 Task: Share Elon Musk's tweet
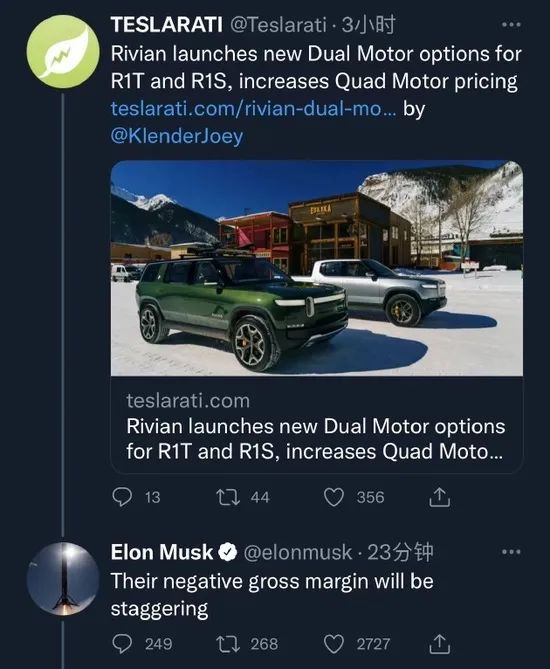(439, 644)
